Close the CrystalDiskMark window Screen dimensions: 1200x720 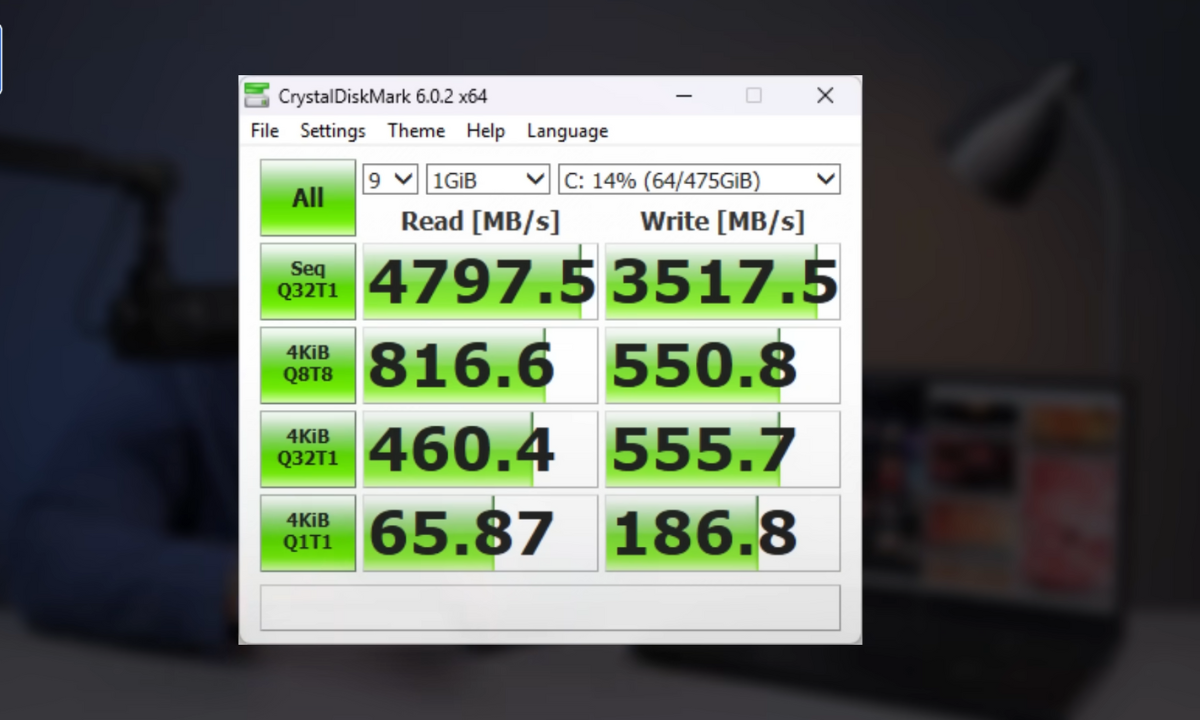[x=825, y=96]
